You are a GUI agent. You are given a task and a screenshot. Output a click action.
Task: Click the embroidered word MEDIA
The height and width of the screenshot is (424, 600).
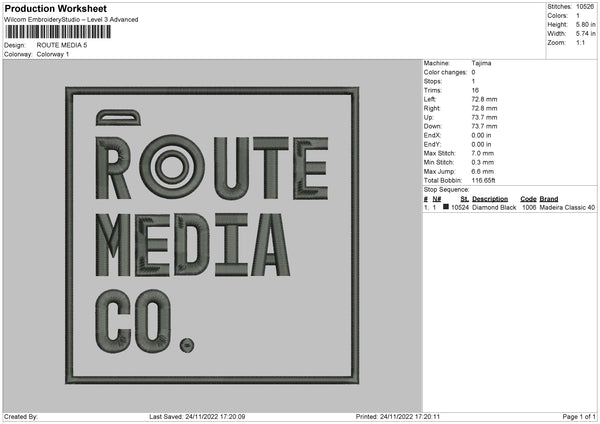coord(193,245)
